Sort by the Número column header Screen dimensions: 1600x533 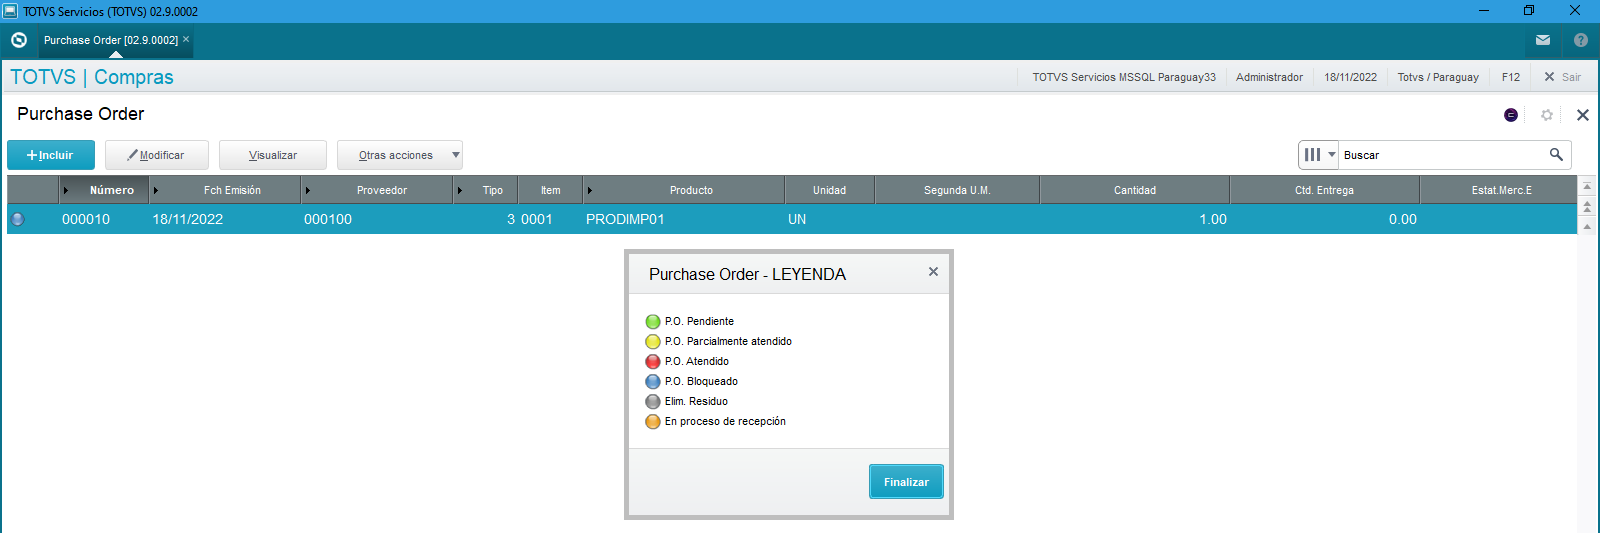pos(104,190)
